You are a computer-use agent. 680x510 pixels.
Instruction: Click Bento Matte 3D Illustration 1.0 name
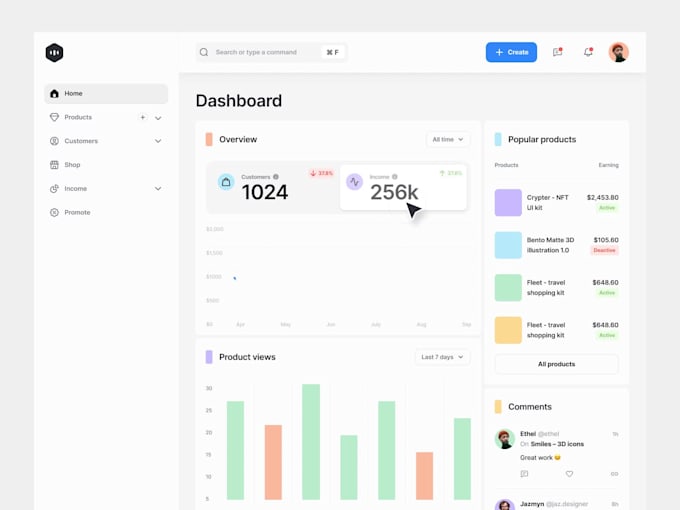click(x=550, y=245)
